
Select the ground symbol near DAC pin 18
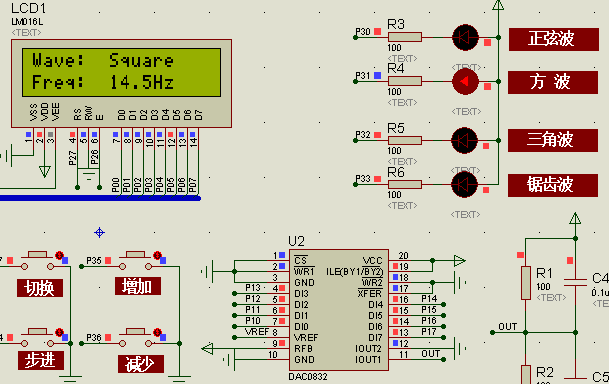tap(460, 282)
